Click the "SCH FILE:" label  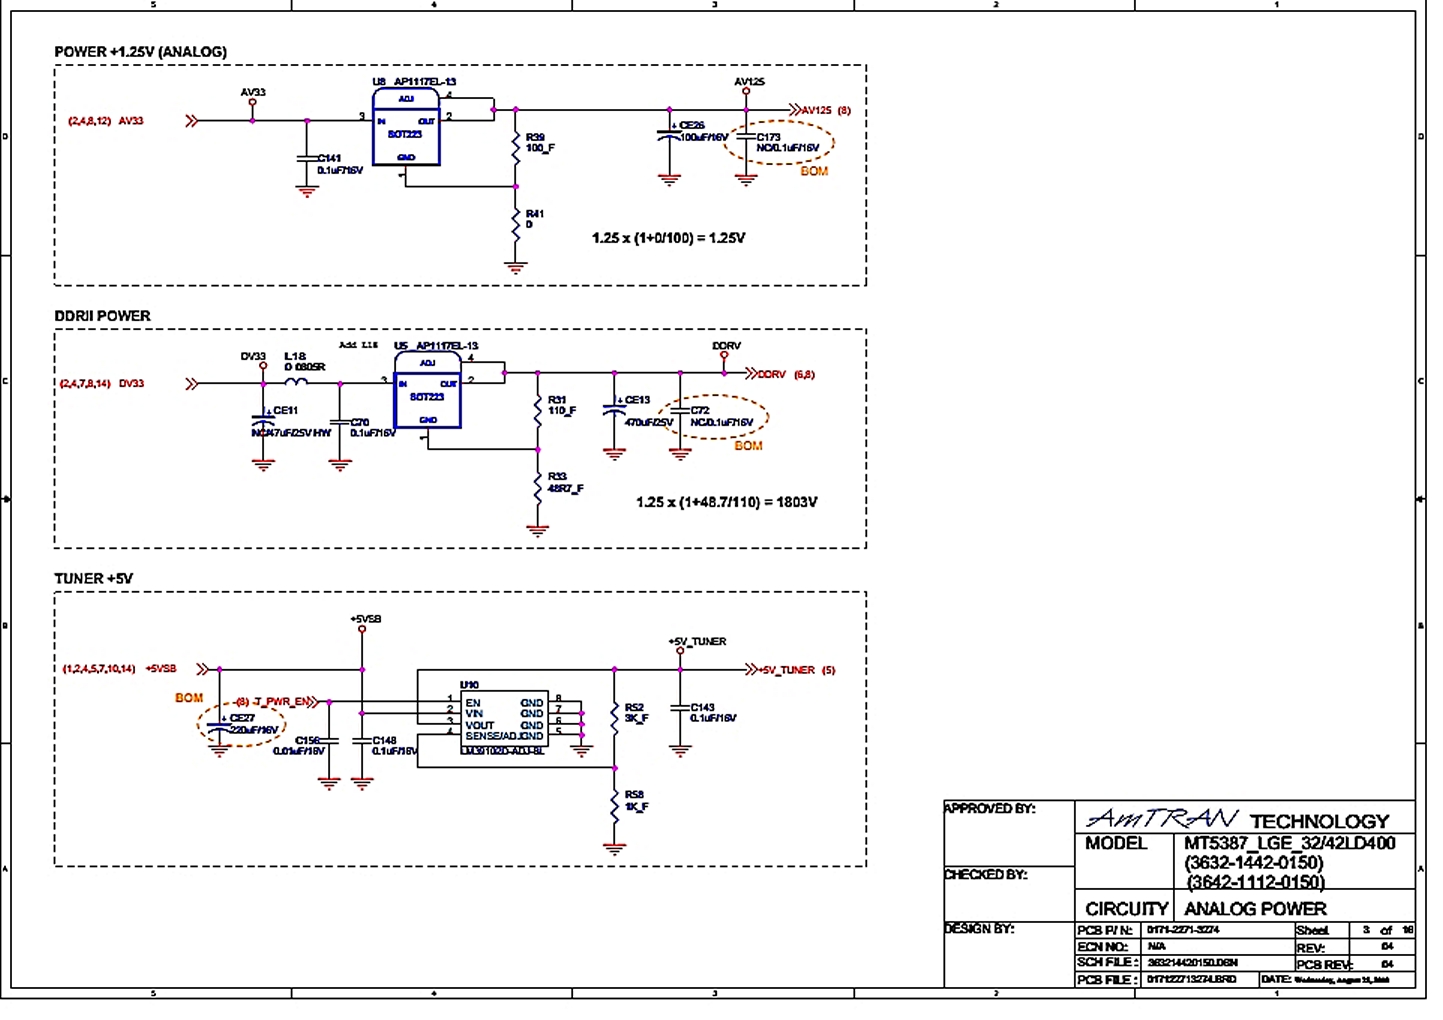(x=1107, y=963)
